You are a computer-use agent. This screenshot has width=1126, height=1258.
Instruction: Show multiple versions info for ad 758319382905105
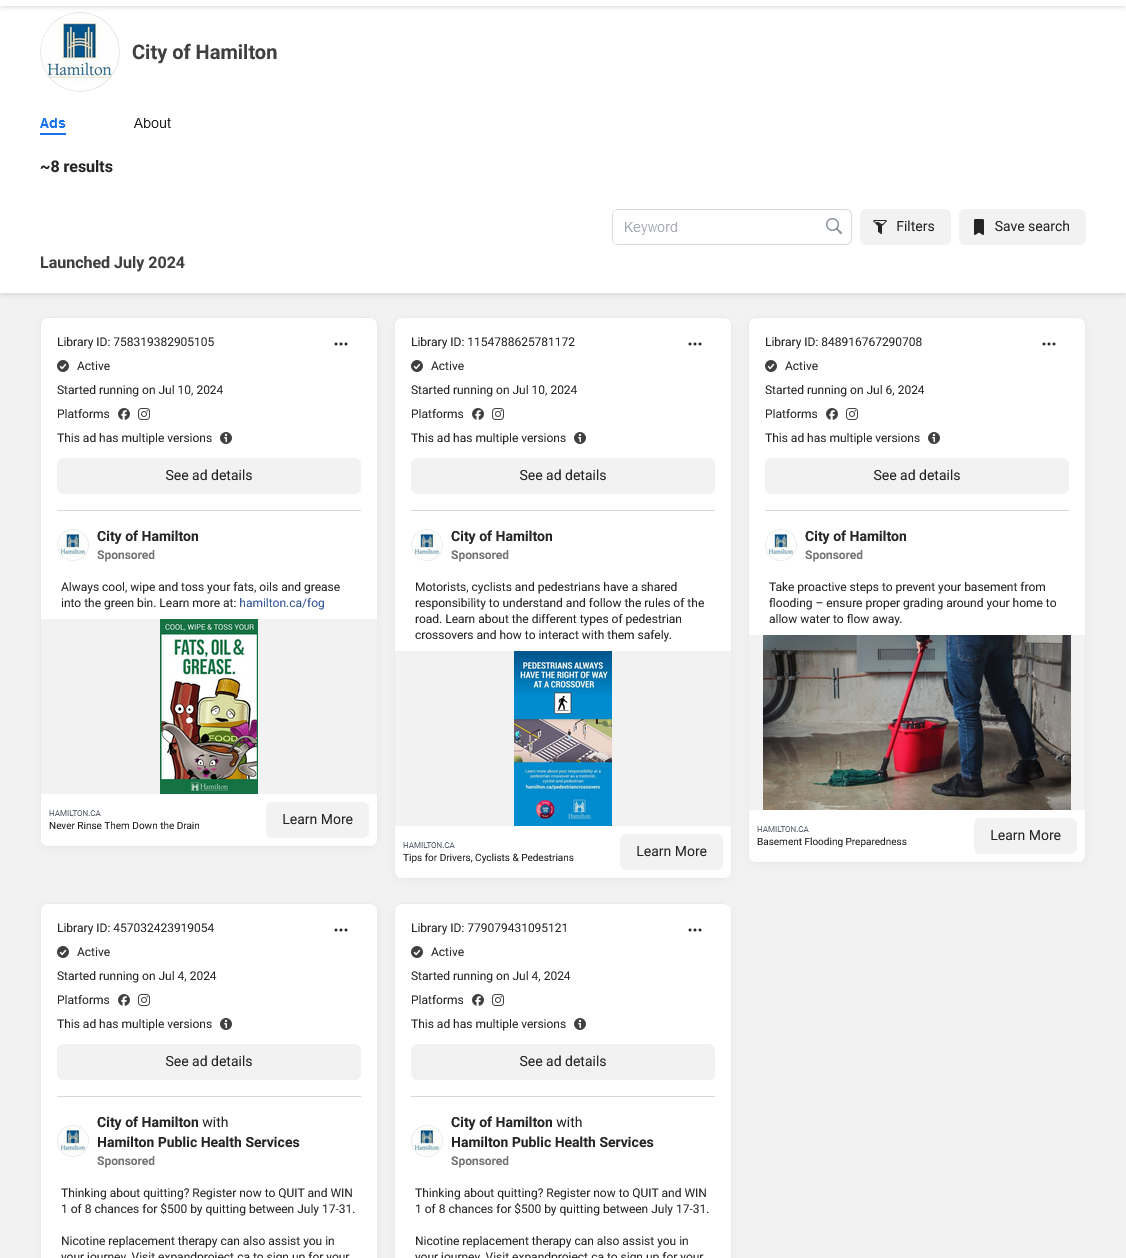(226, 438)
